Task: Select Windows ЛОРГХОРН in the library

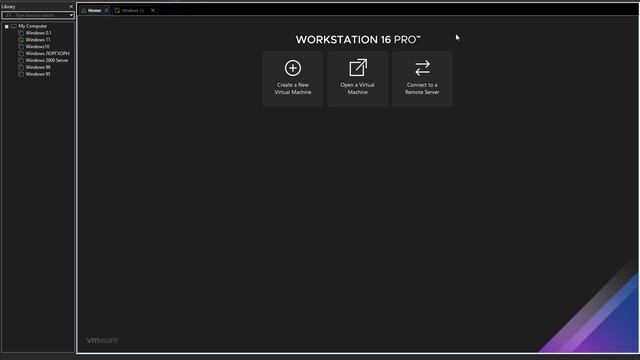Action: click(47, 53)
